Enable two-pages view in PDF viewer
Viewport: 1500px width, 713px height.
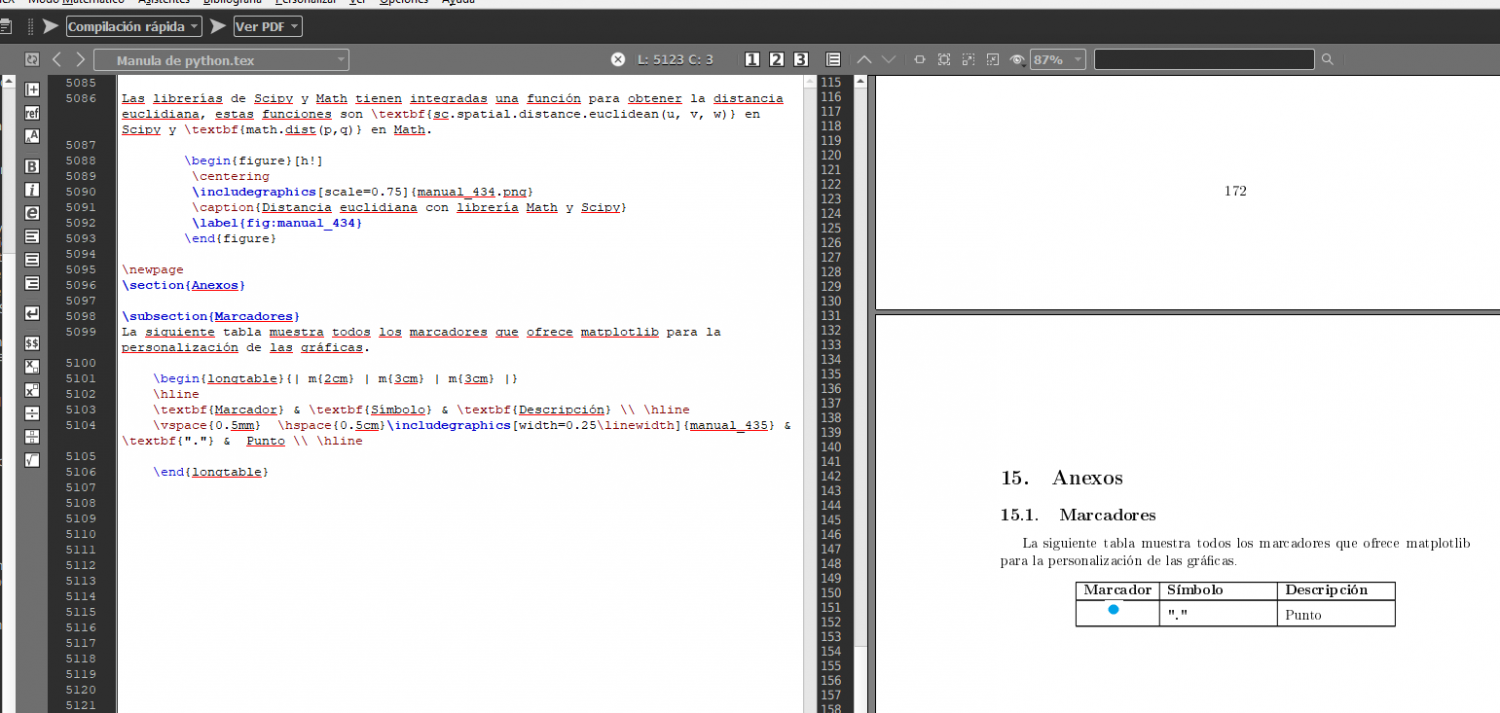776,59
